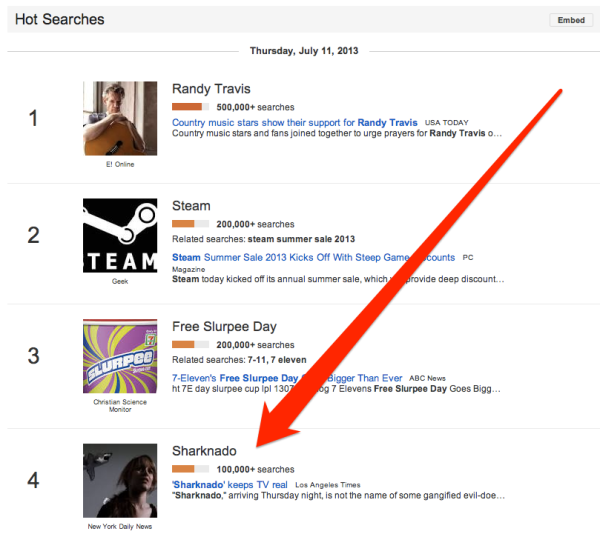Open ''Sharknado' keeps TV real' article
Screen dimensions: 600x534
230,485
